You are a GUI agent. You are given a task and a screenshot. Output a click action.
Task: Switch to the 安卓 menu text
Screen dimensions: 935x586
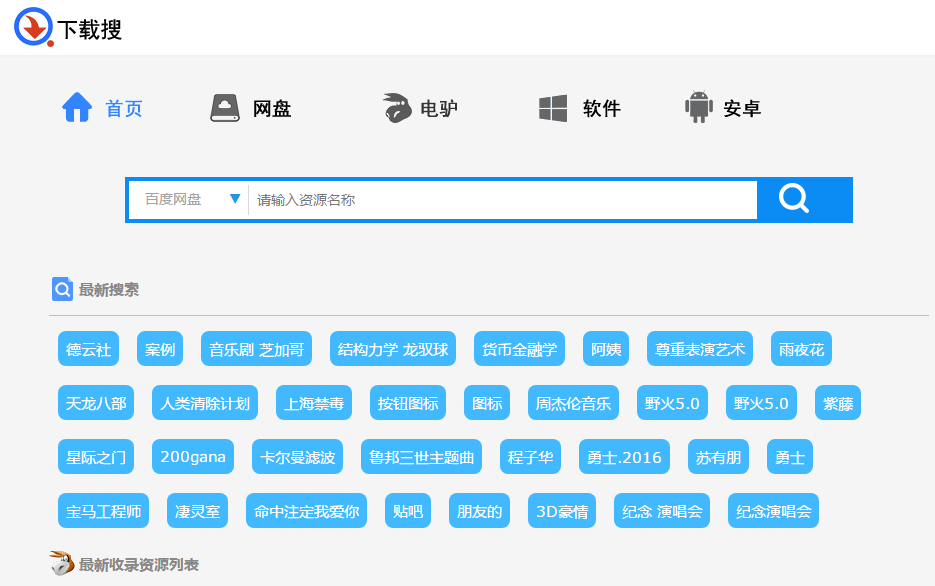click(742, 108)
